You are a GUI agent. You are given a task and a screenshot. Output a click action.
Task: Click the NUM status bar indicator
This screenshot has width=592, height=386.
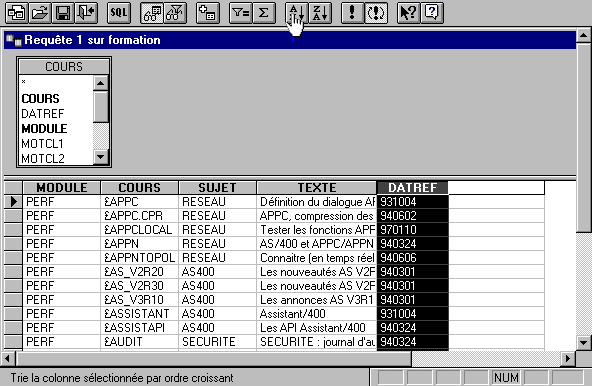(506, 377)
